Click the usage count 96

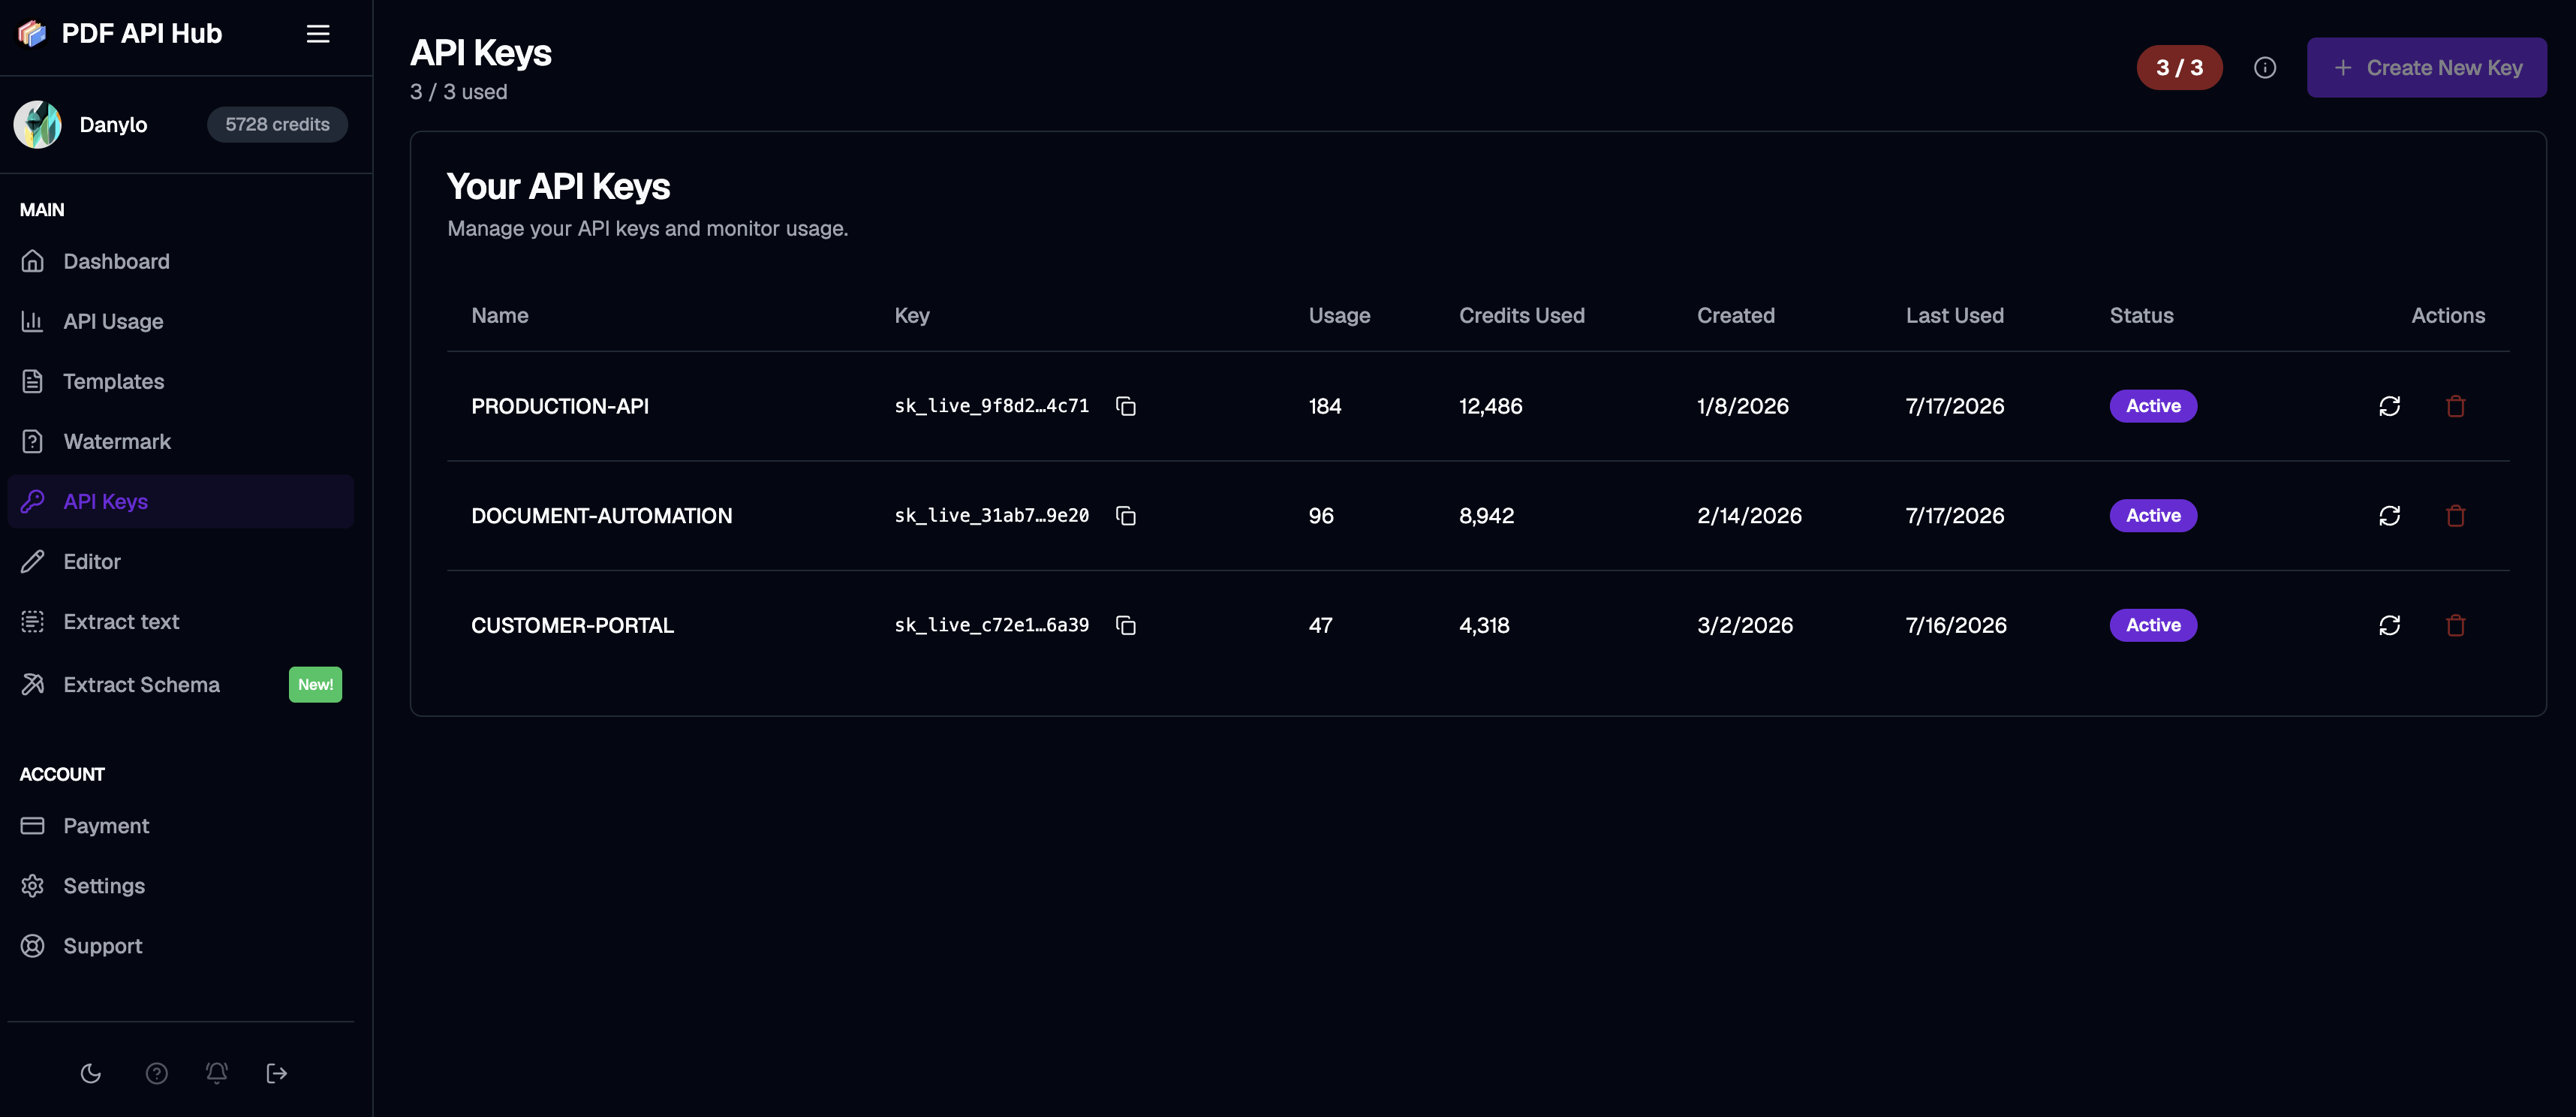point(1321,515)
